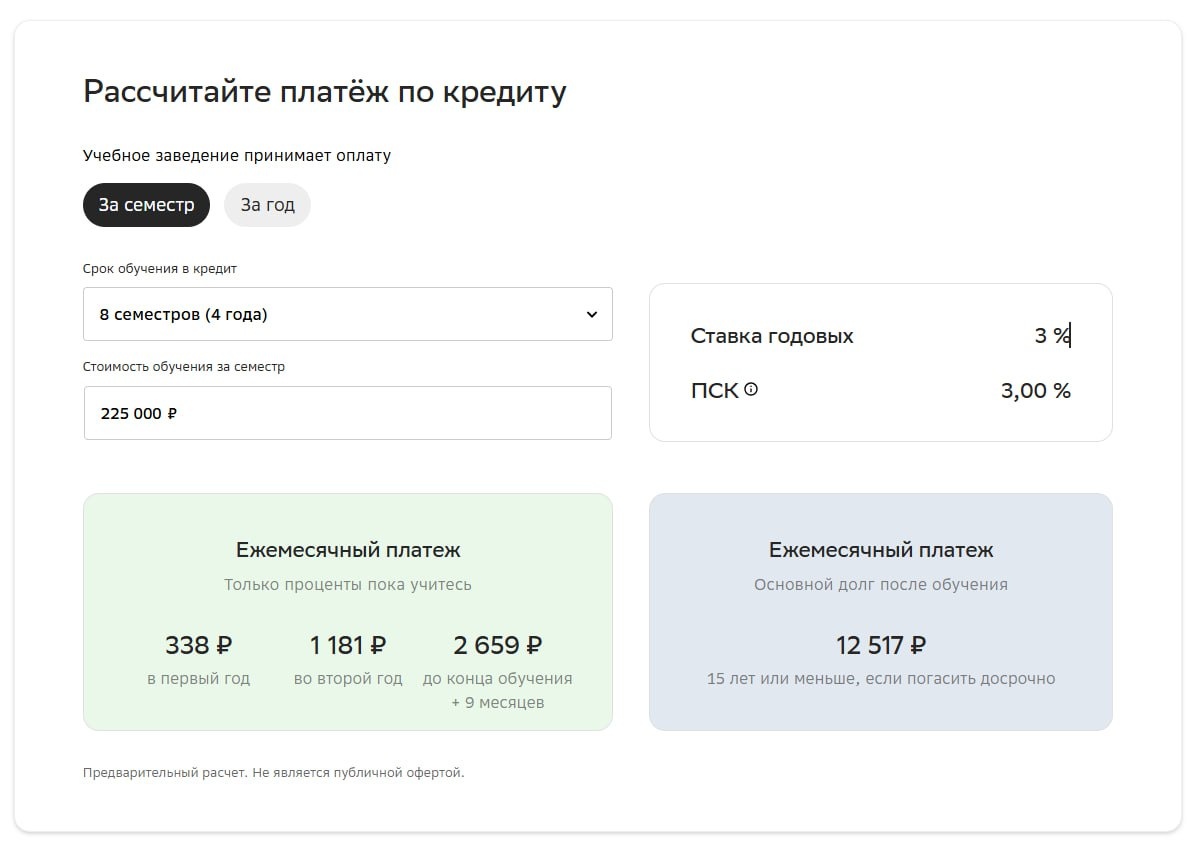Select the "За семестр" payment option
The height and width of the screenshot is (847, 1195).
click(146, 205)
